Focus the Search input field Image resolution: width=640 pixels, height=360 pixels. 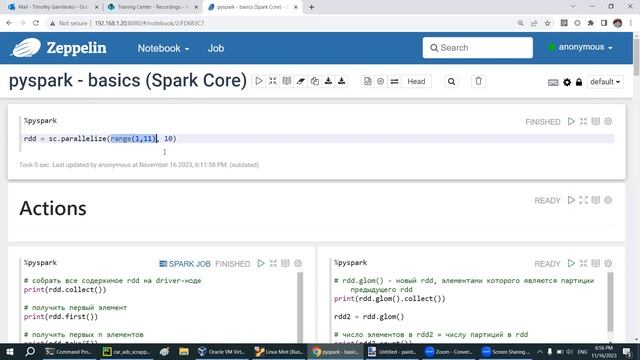[x=478, y=48]
